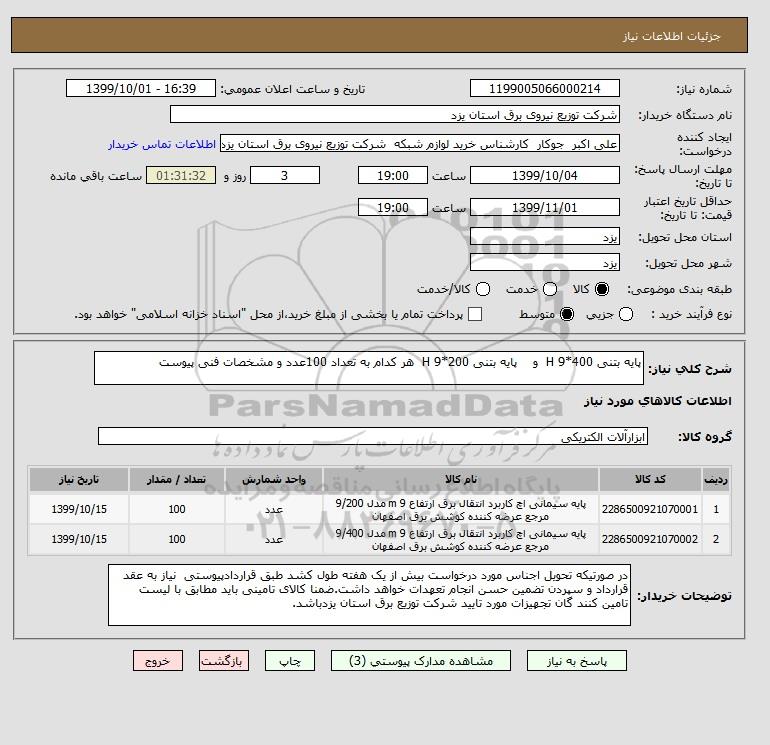This screenshot has width=770, height=745.
Task: Click the buyer organization name field
Action: (395, 114)
